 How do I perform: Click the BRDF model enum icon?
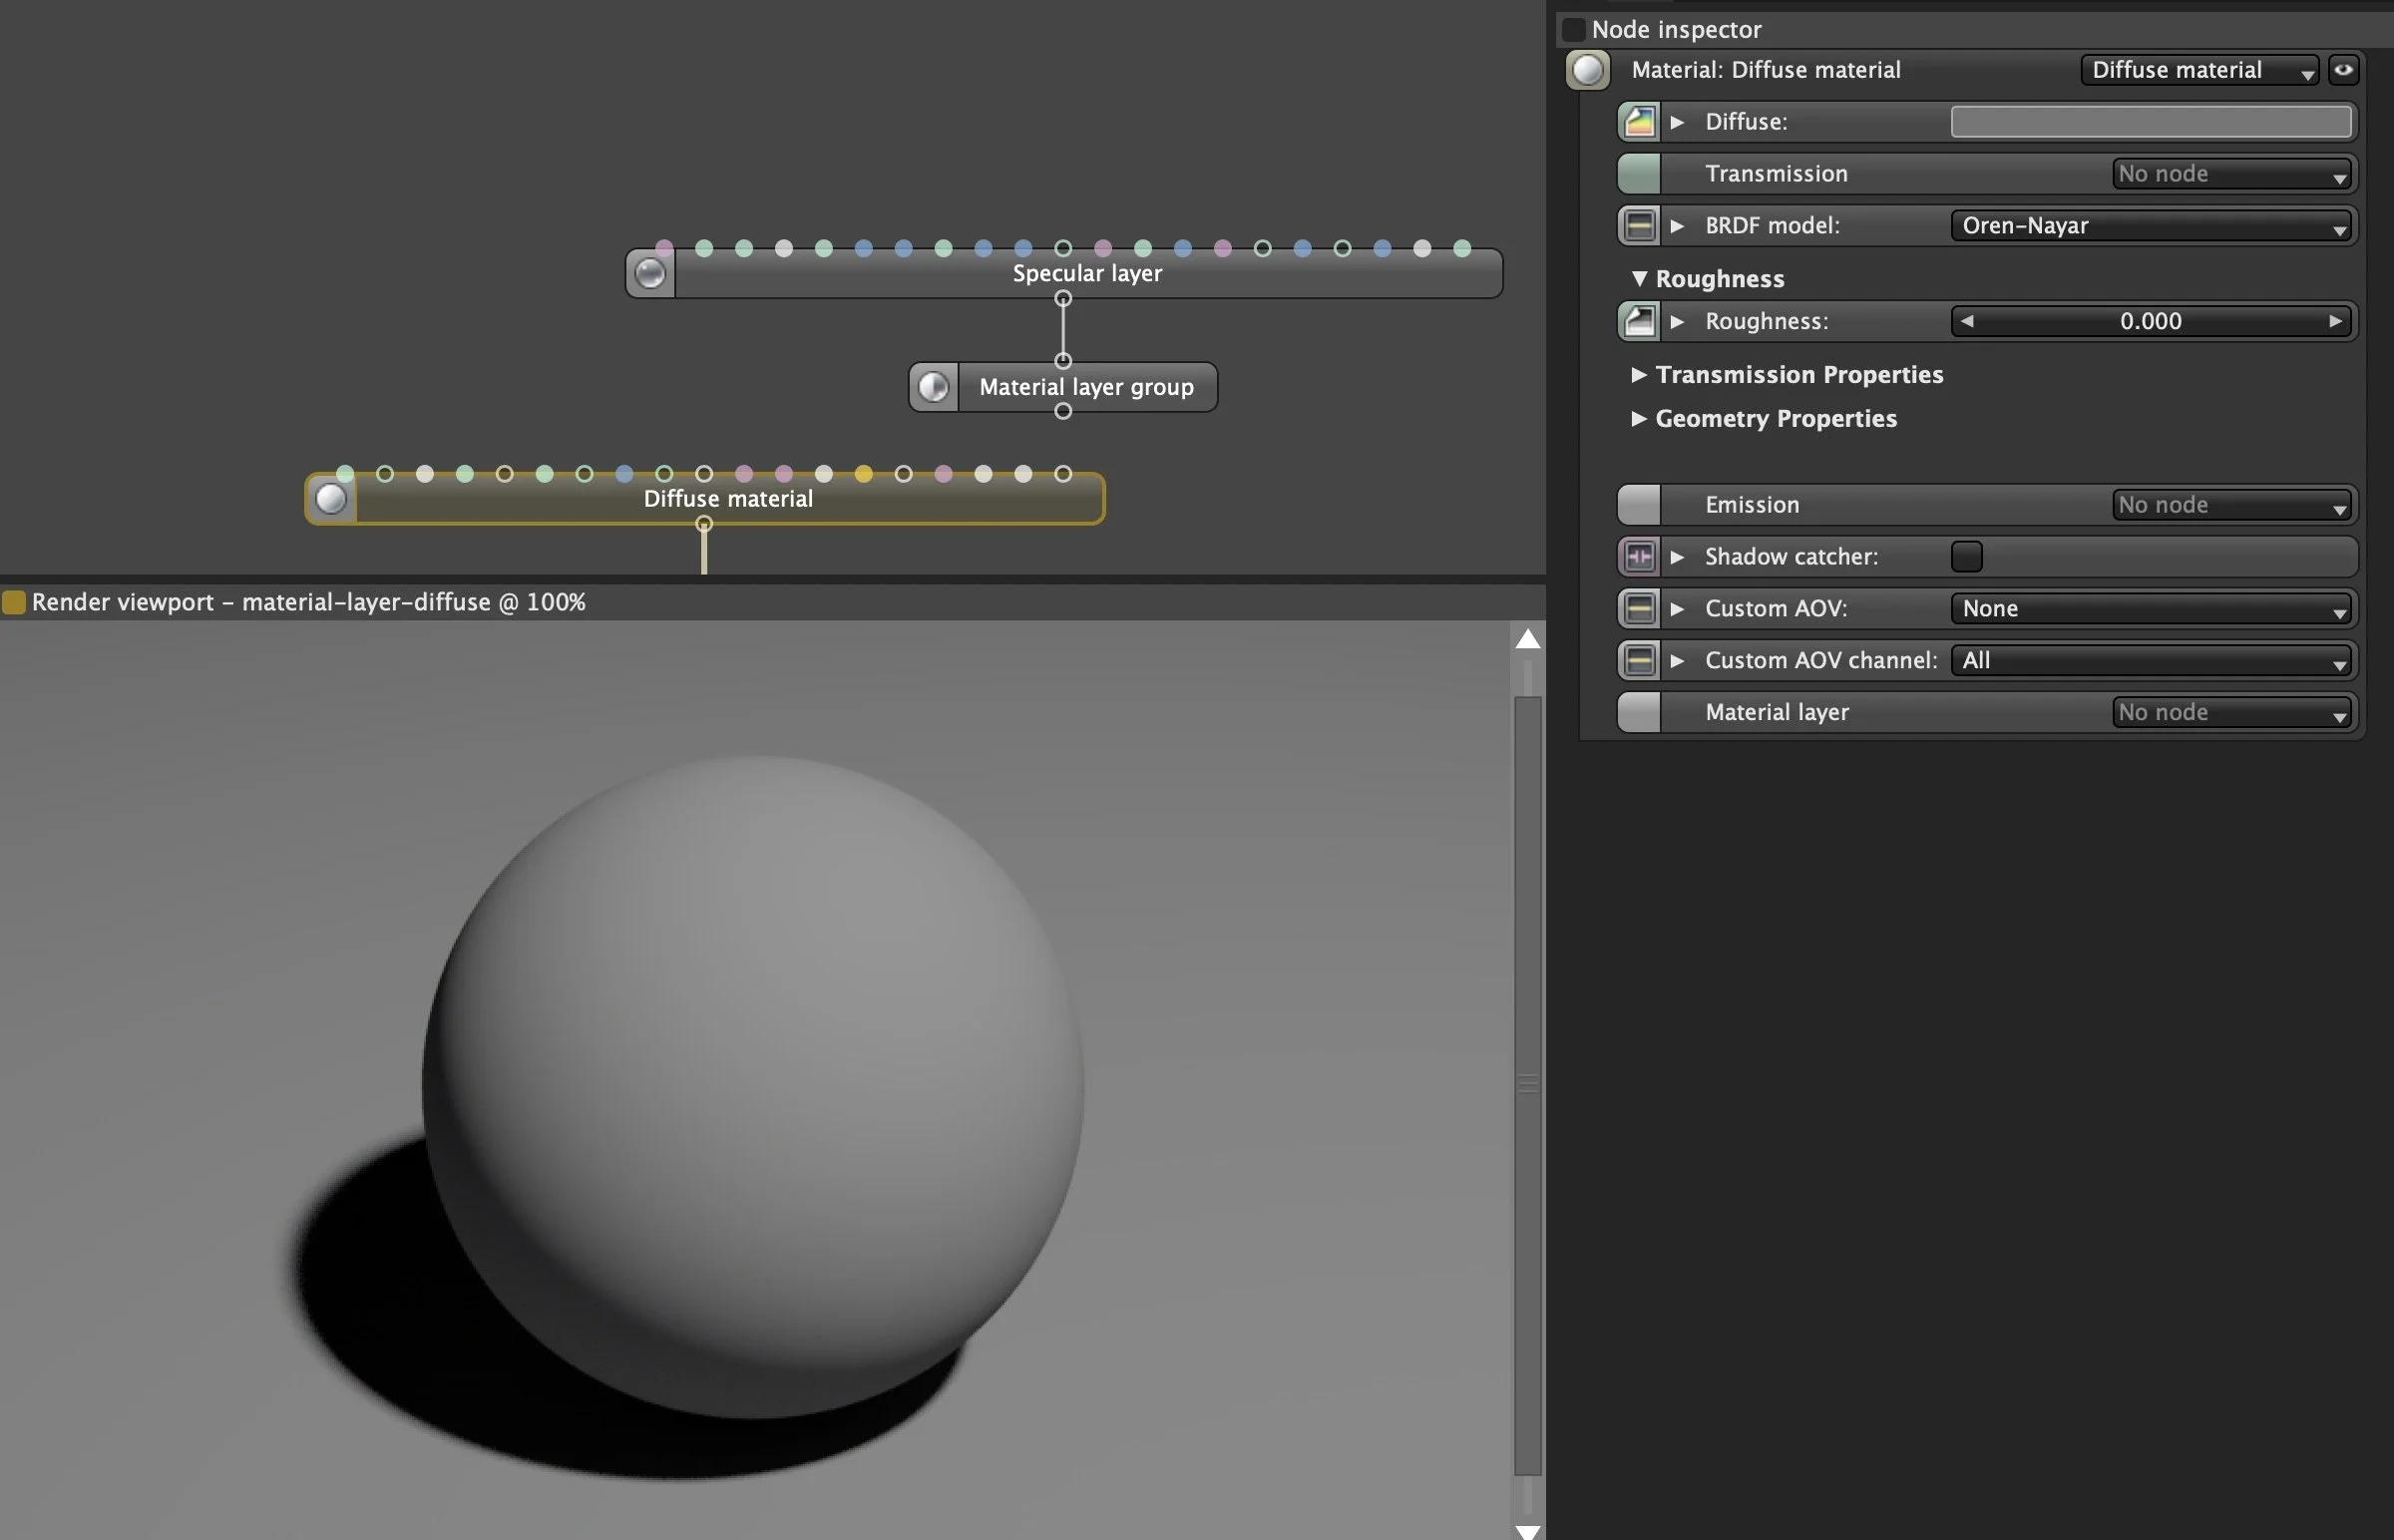coord(1638,226)
